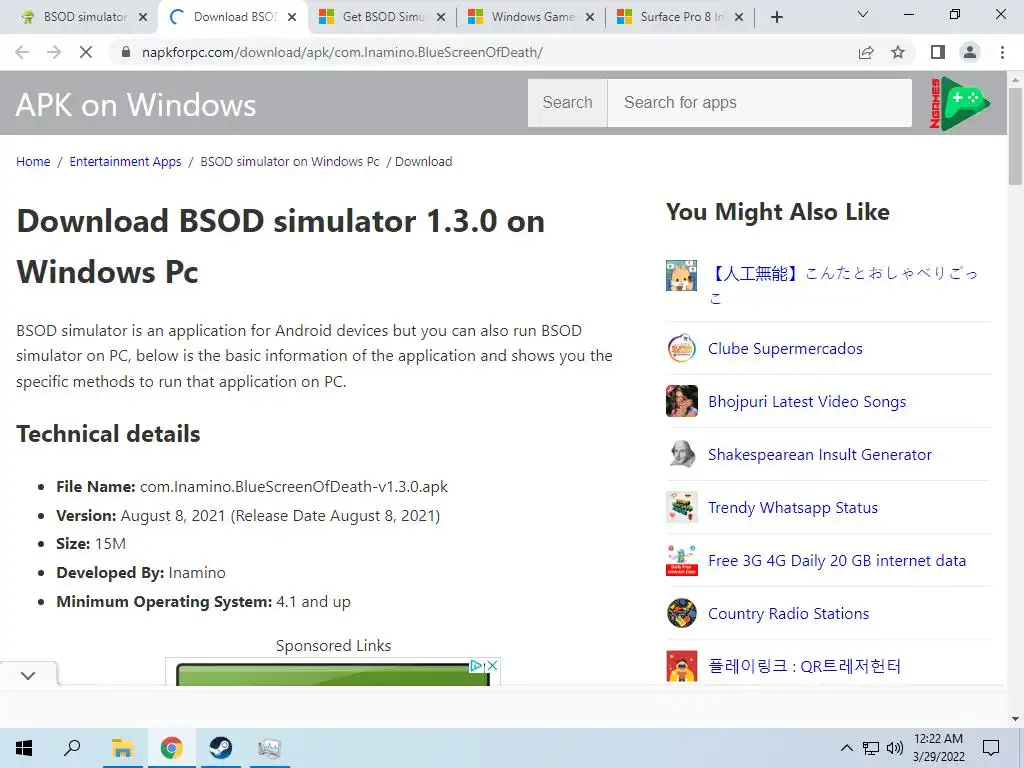Image resolution: width=1024 pixels, height=768 pixels.
Task: Stop loading the page with the X button
Action: [x=86, y=52]
